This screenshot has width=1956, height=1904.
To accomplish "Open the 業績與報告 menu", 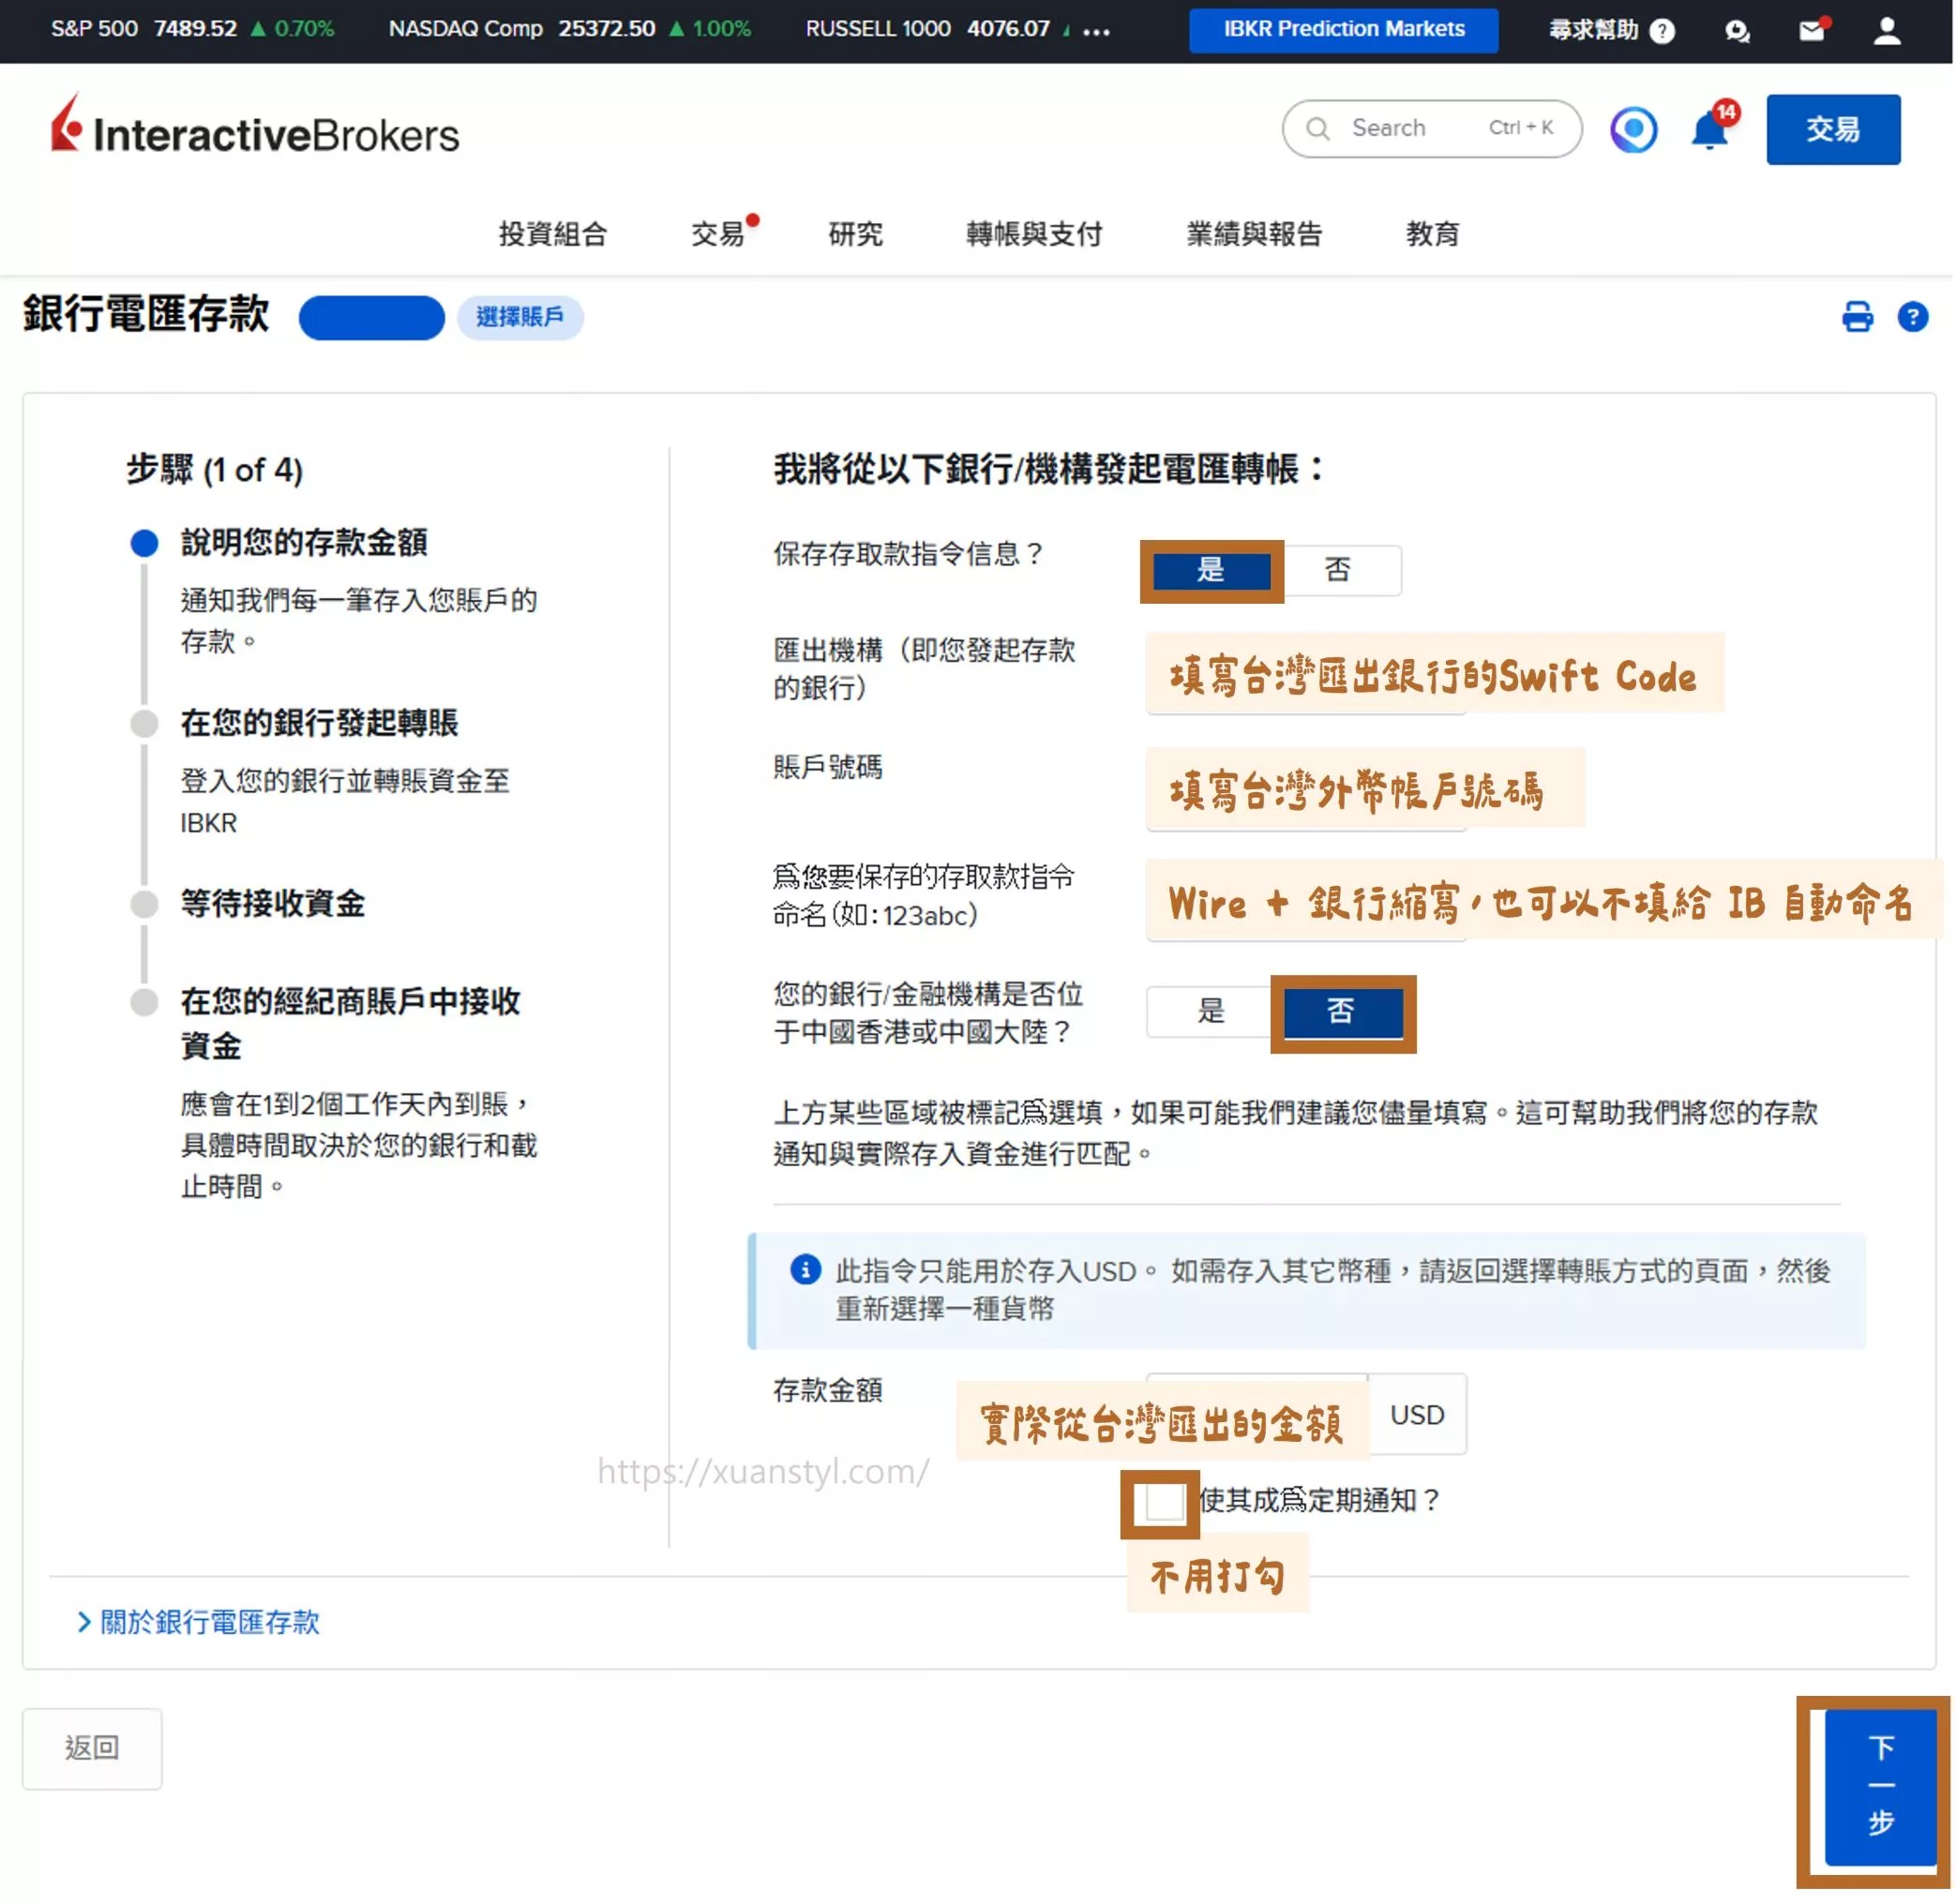I will coord(1254,234).
